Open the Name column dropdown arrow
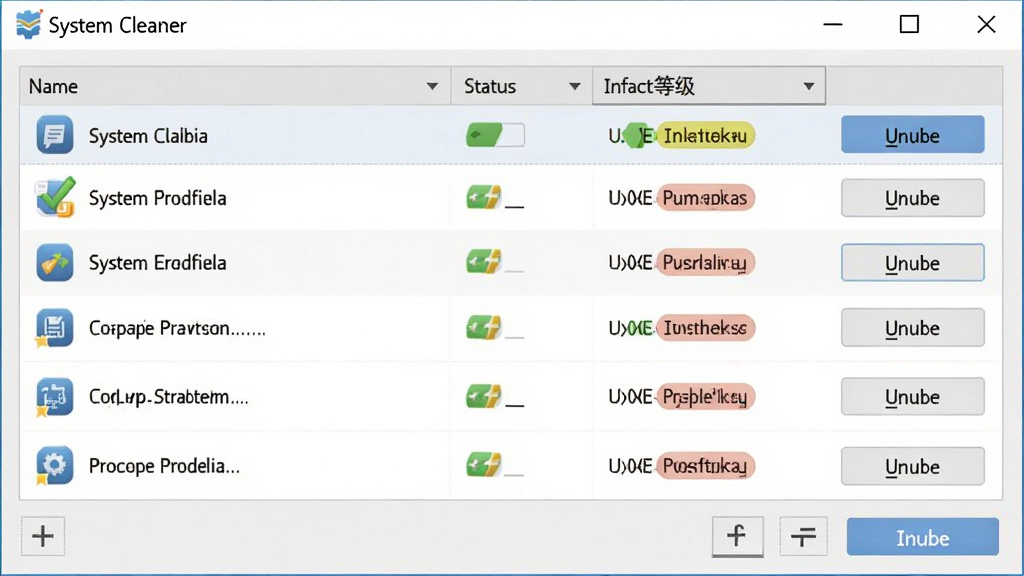This screenshot has width=1024, height=576. coord(432,86)
